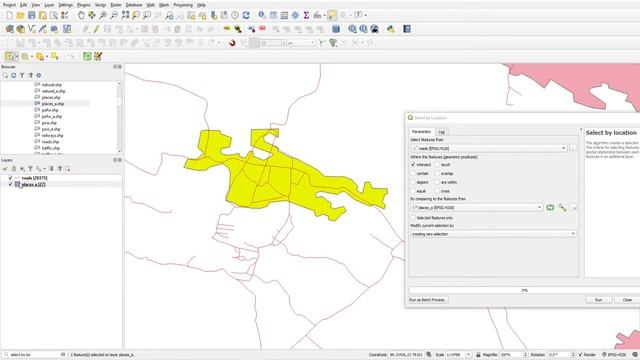Create a new project with the blank page icon
Image resolution: width=640 pixels, height=360 pixels.
[9, 15]
